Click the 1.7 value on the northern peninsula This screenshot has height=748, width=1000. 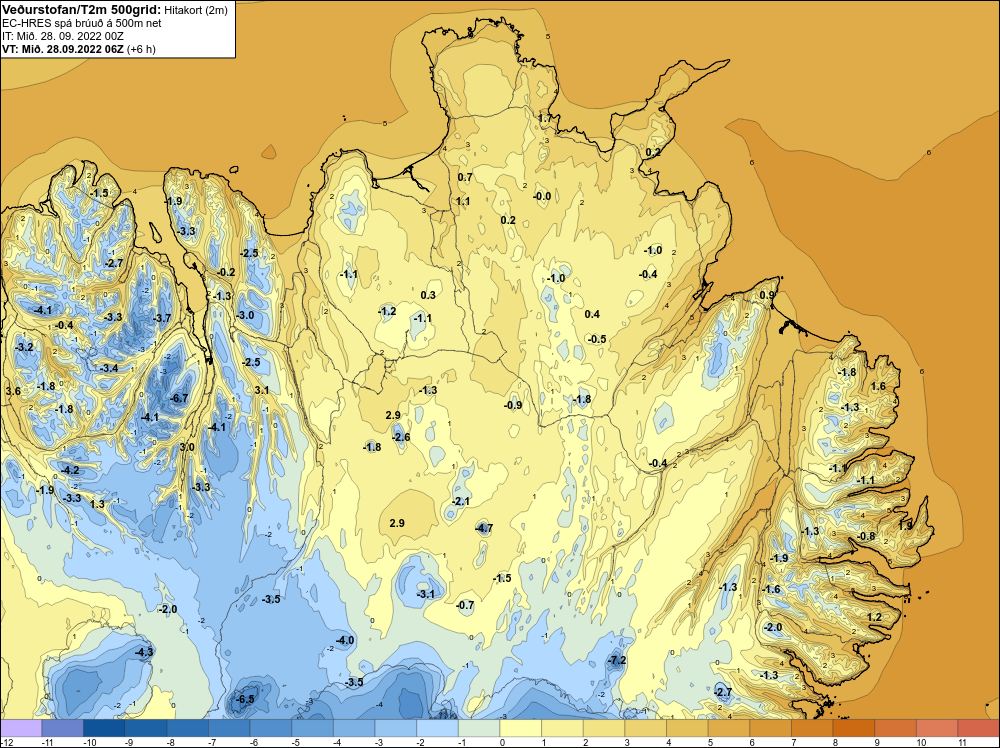(545, 119)
